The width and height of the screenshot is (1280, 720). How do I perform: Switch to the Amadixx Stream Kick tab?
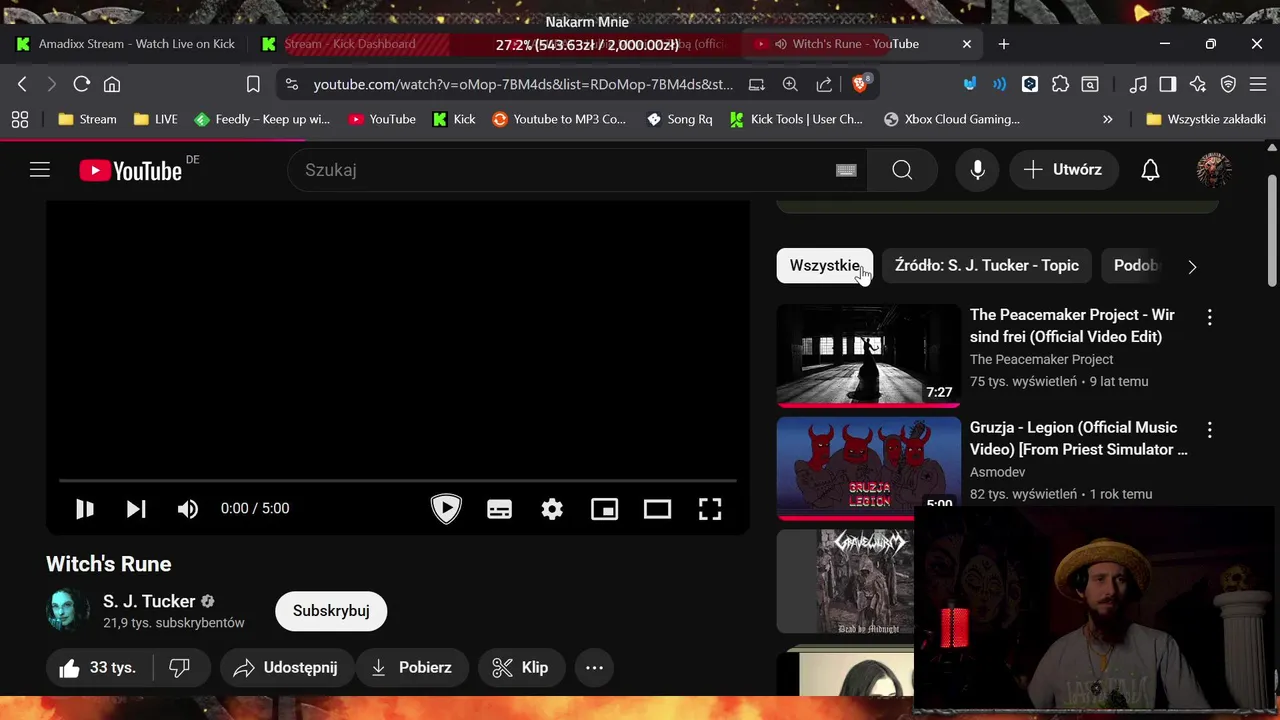(x=126, y=44)
